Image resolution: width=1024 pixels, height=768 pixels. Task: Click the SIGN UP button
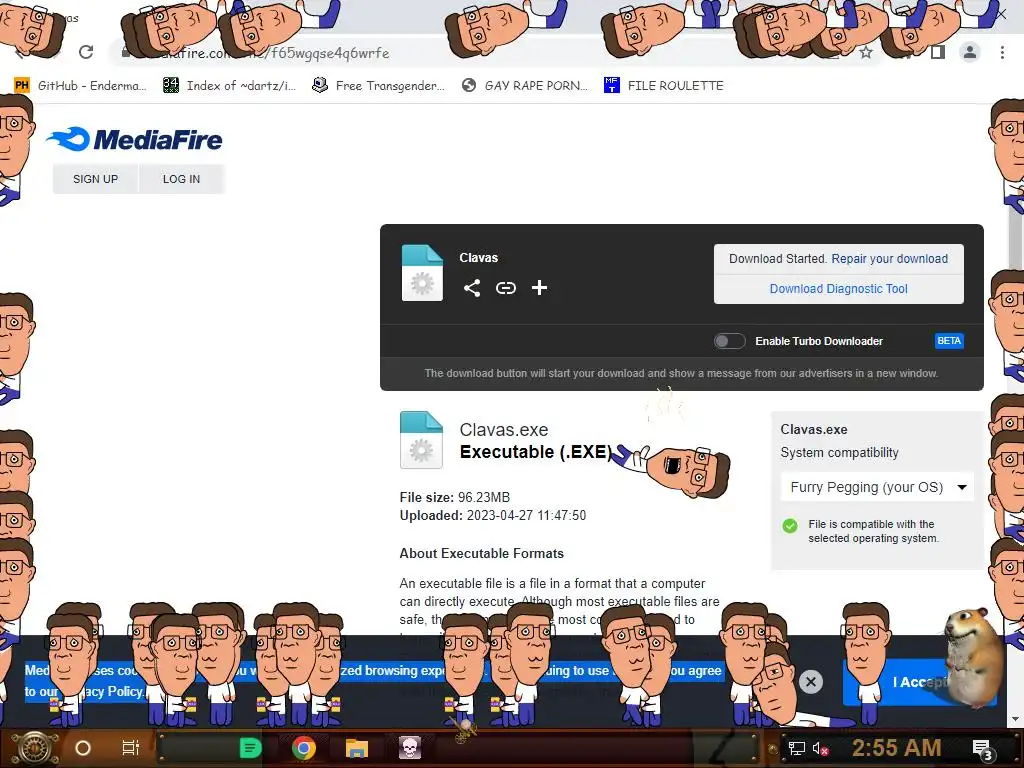95,179
